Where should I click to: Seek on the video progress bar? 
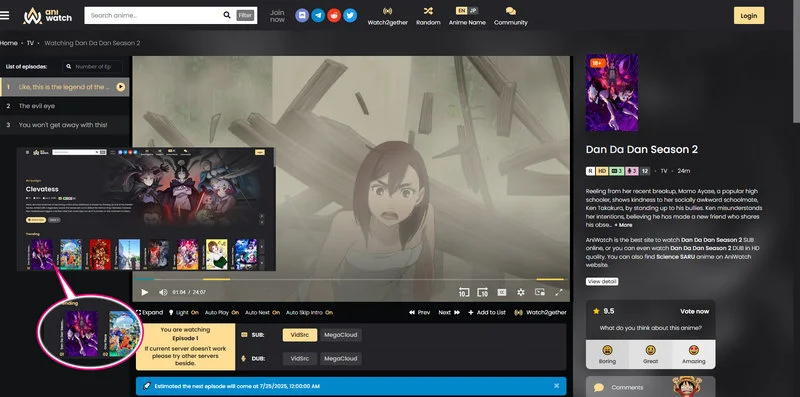click(351, 280)
